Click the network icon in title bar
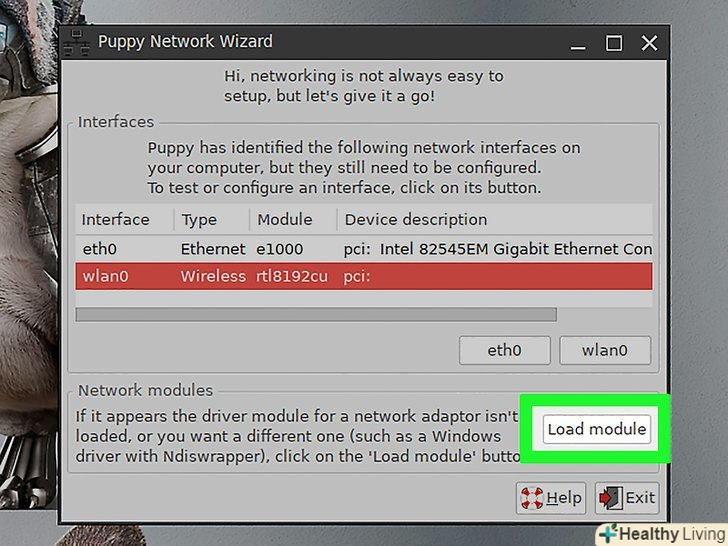Image resolution: width=728 pixels, height=546 pixels. pos(77,43)
